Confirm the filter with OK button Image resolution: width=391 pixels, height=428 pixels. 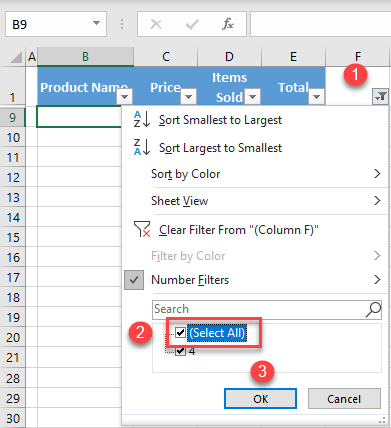click(260, 399)
